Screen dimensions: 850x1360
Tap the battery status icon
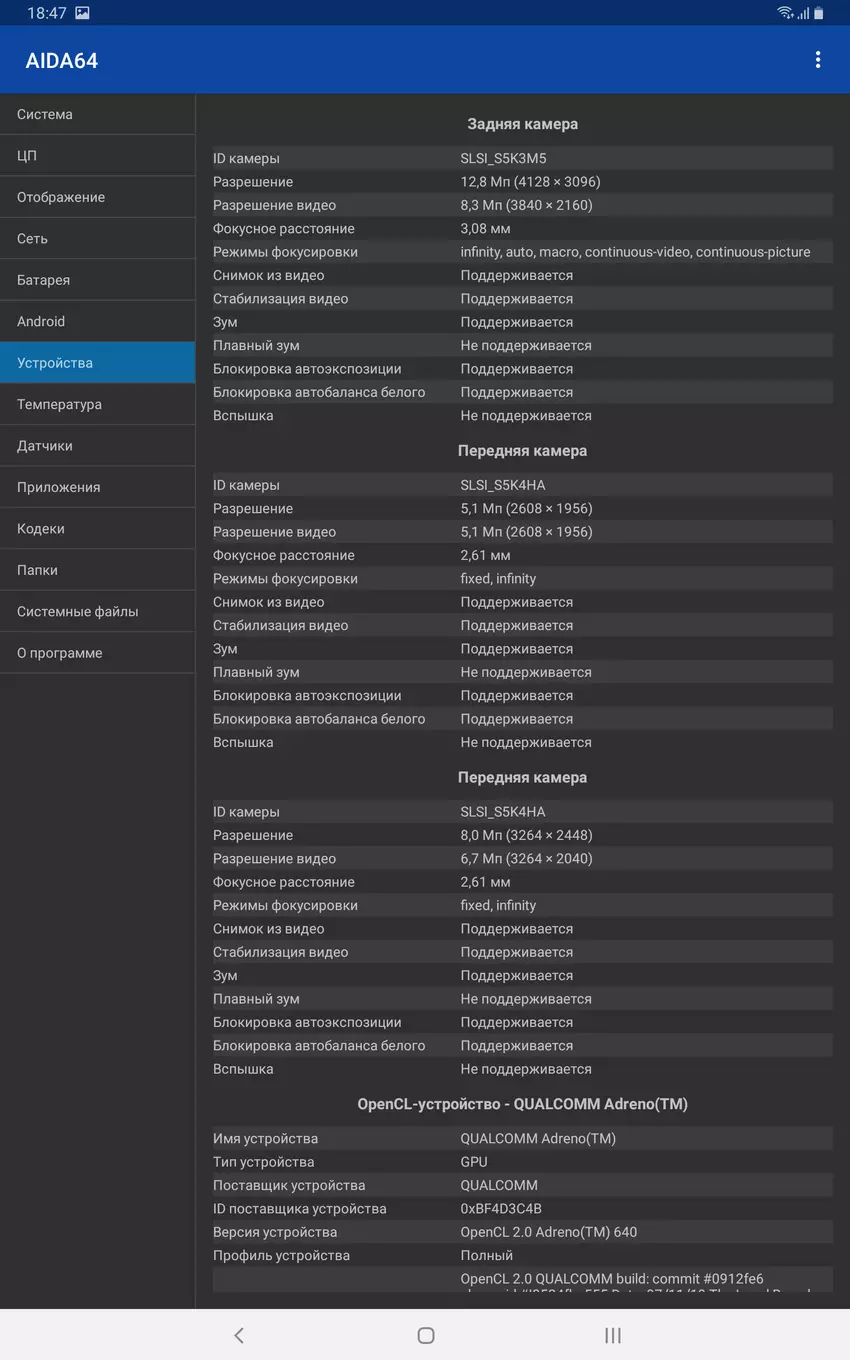pos(818,13)
